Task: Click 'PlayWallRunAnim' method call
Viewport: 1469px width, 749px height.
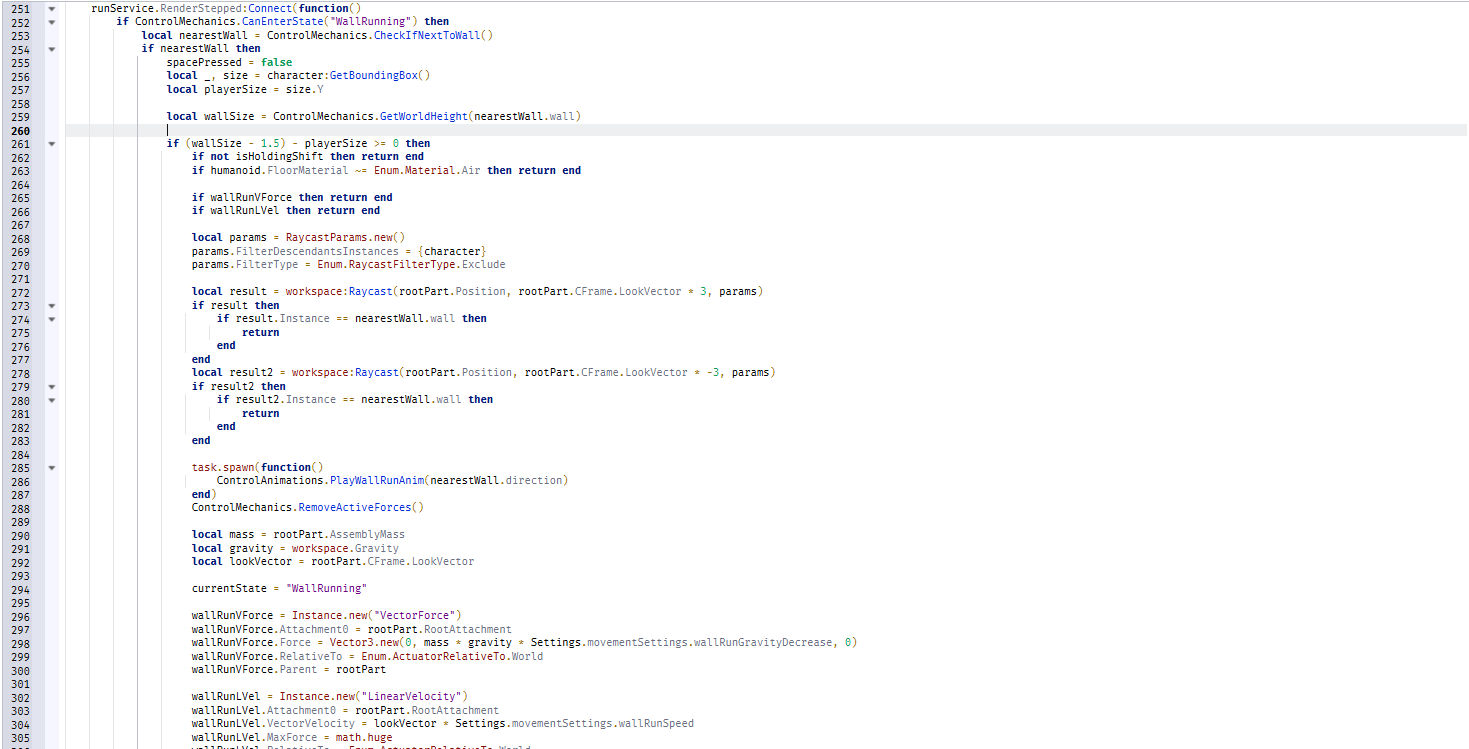Action: click(x=376, y=481)
